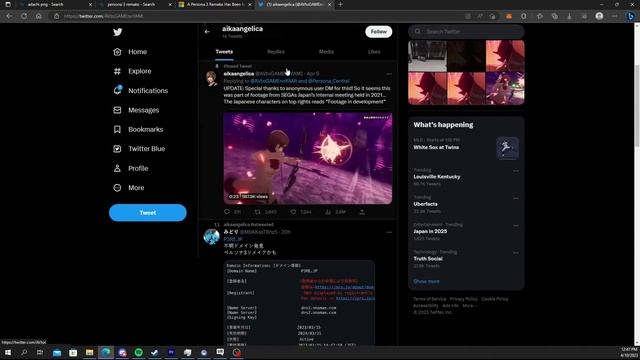Viewport: 640px width, 360px height.
Task: Open Steam from the taskbar
Action: coord(155,352)
